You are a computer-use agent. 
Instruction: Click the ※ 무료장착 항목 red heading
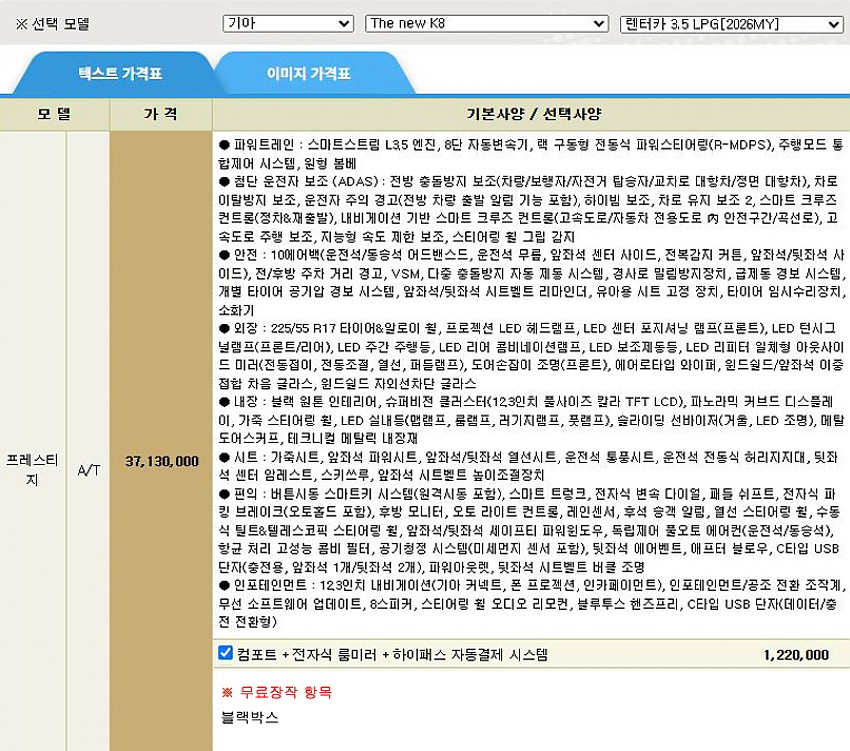276,692
